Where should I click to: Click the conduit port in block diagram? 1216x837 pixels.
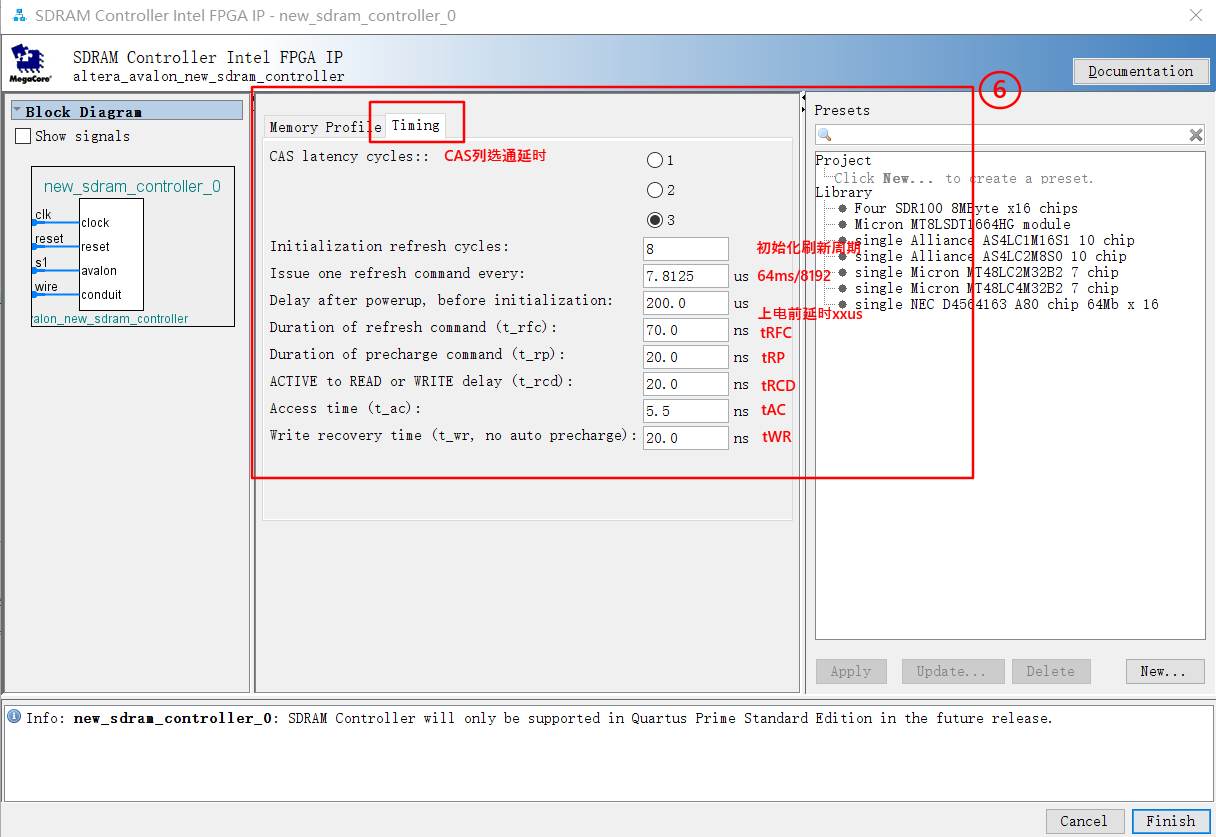(x=102, y=295)
